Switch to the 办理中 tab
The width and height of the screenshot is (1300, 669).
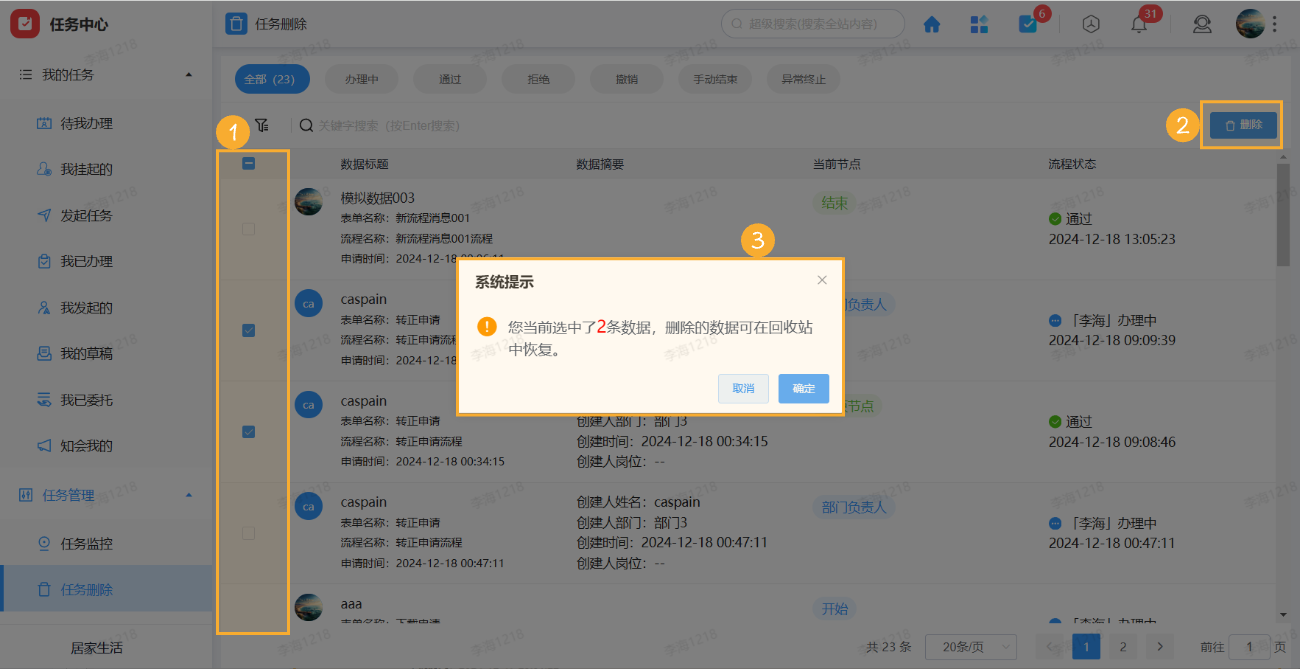tap(361, 78)
